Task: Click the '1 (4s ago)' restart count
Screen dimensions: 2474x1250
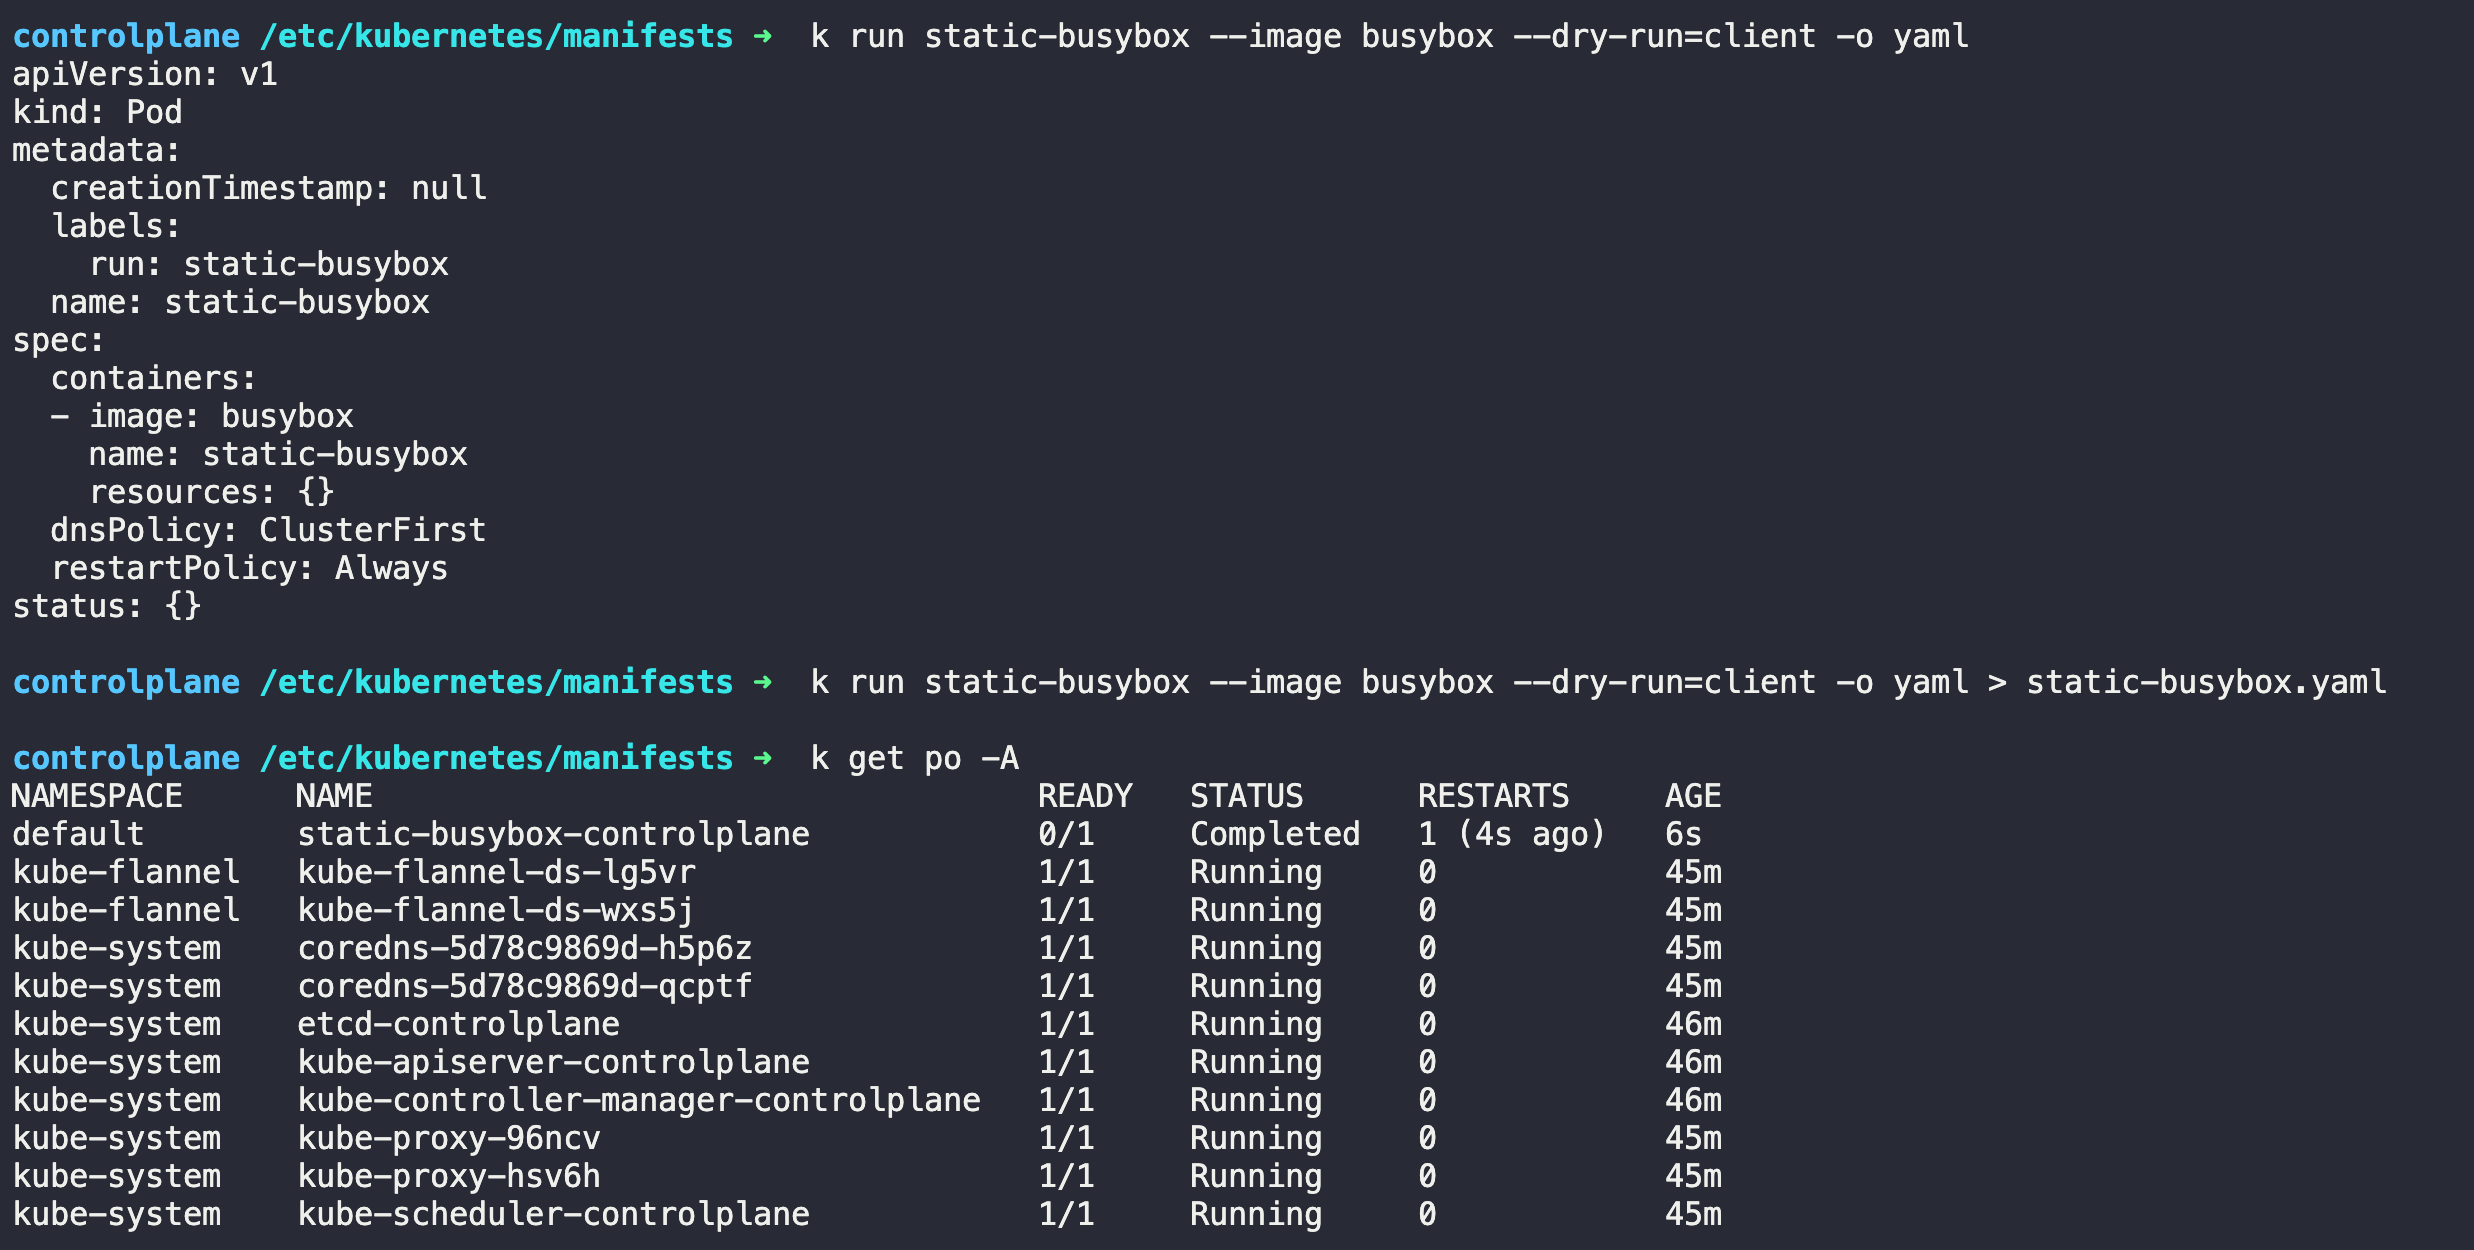Action: pyautogui.click(x=1511, y=834)
